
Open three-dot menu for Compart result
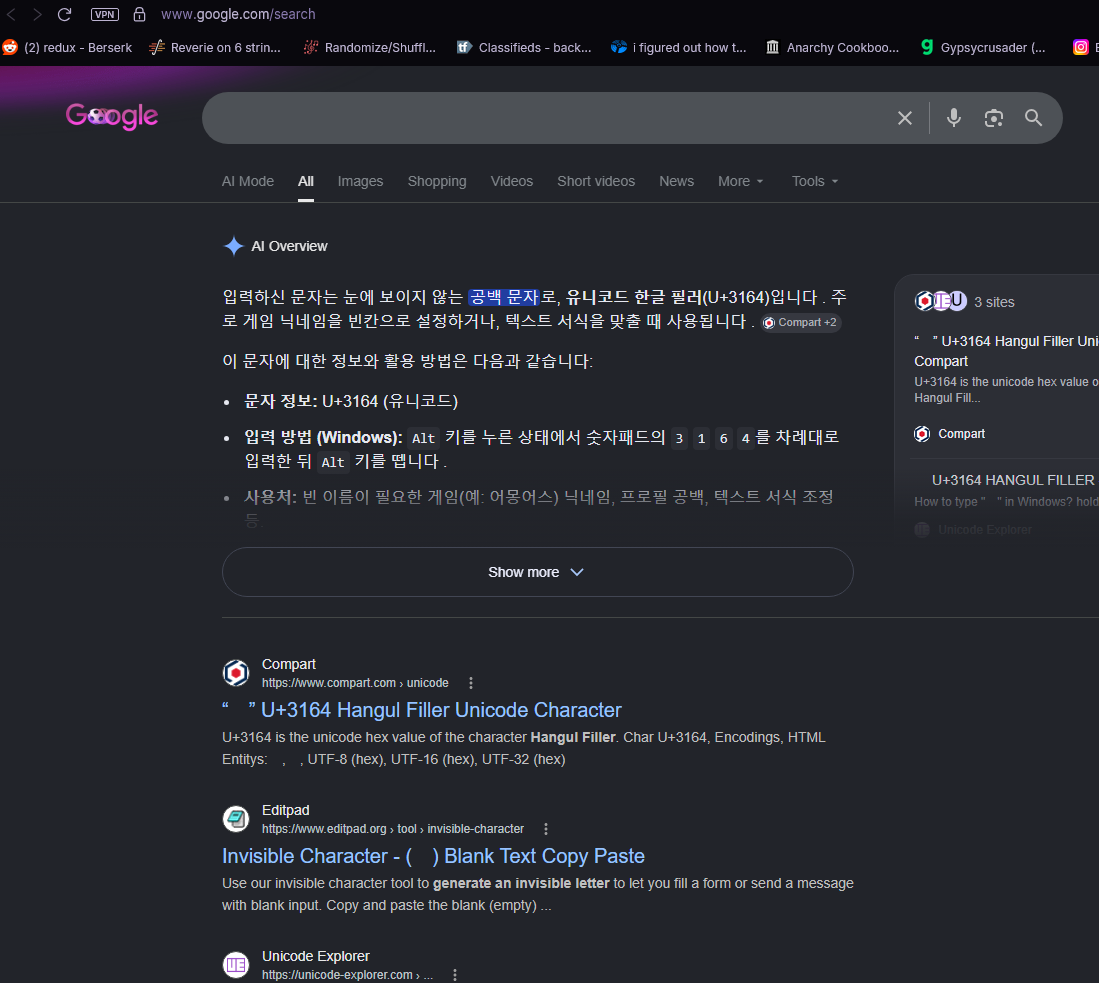pyautogui.click(x=471, y=683)
